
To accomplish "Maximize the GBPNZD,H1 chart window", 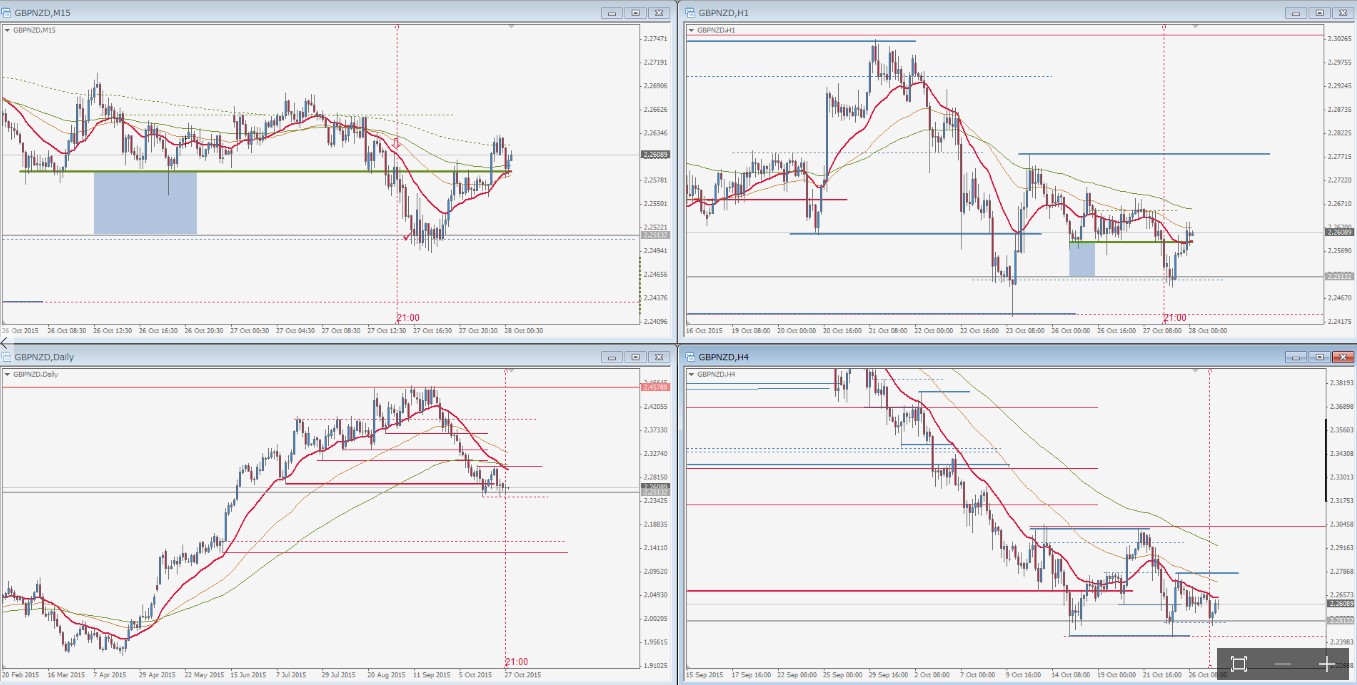I will (x=1318, y=12).
